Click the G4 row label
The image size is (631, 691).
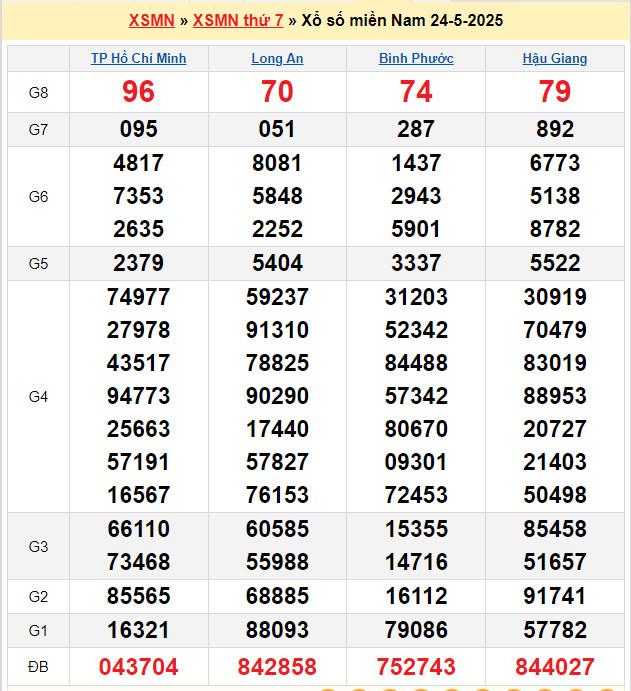pyautogui.click(x=38, y=397)
